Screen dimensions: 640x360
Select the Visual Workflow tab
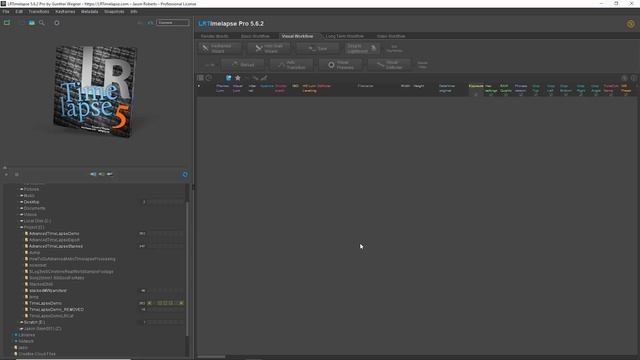tap(298, 36)
